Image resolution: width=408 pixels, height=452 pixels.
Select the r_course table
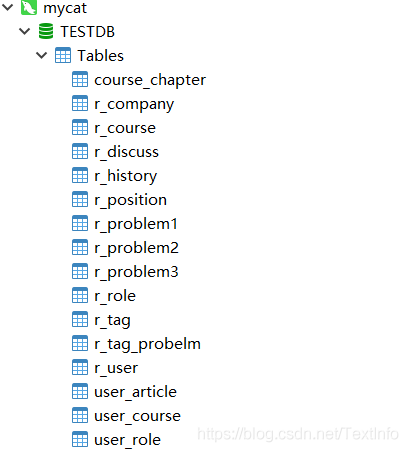point(125,128)
